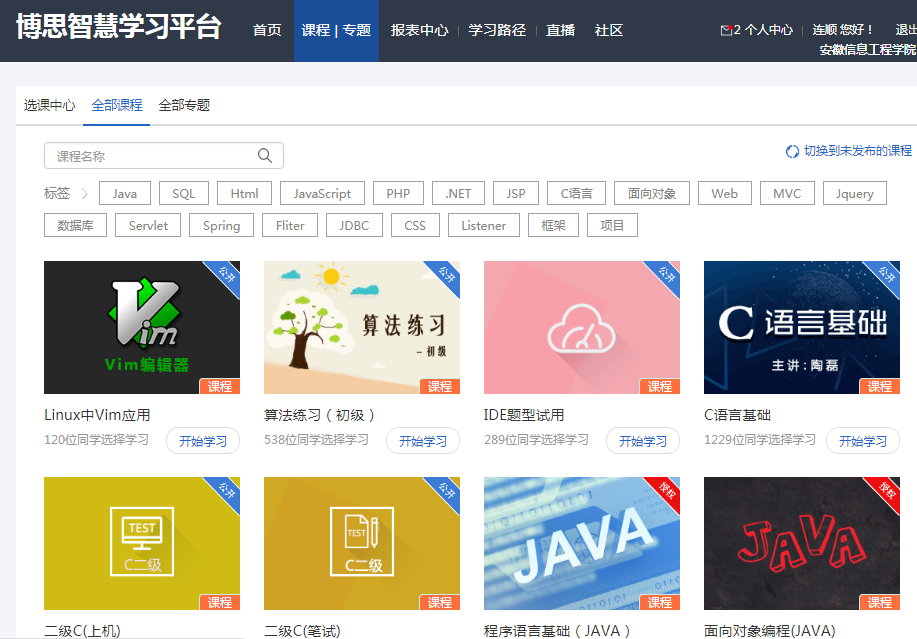917x639 pixels.
Task: Open the Vim course cover thumbnail
Action: coord(141,327)
